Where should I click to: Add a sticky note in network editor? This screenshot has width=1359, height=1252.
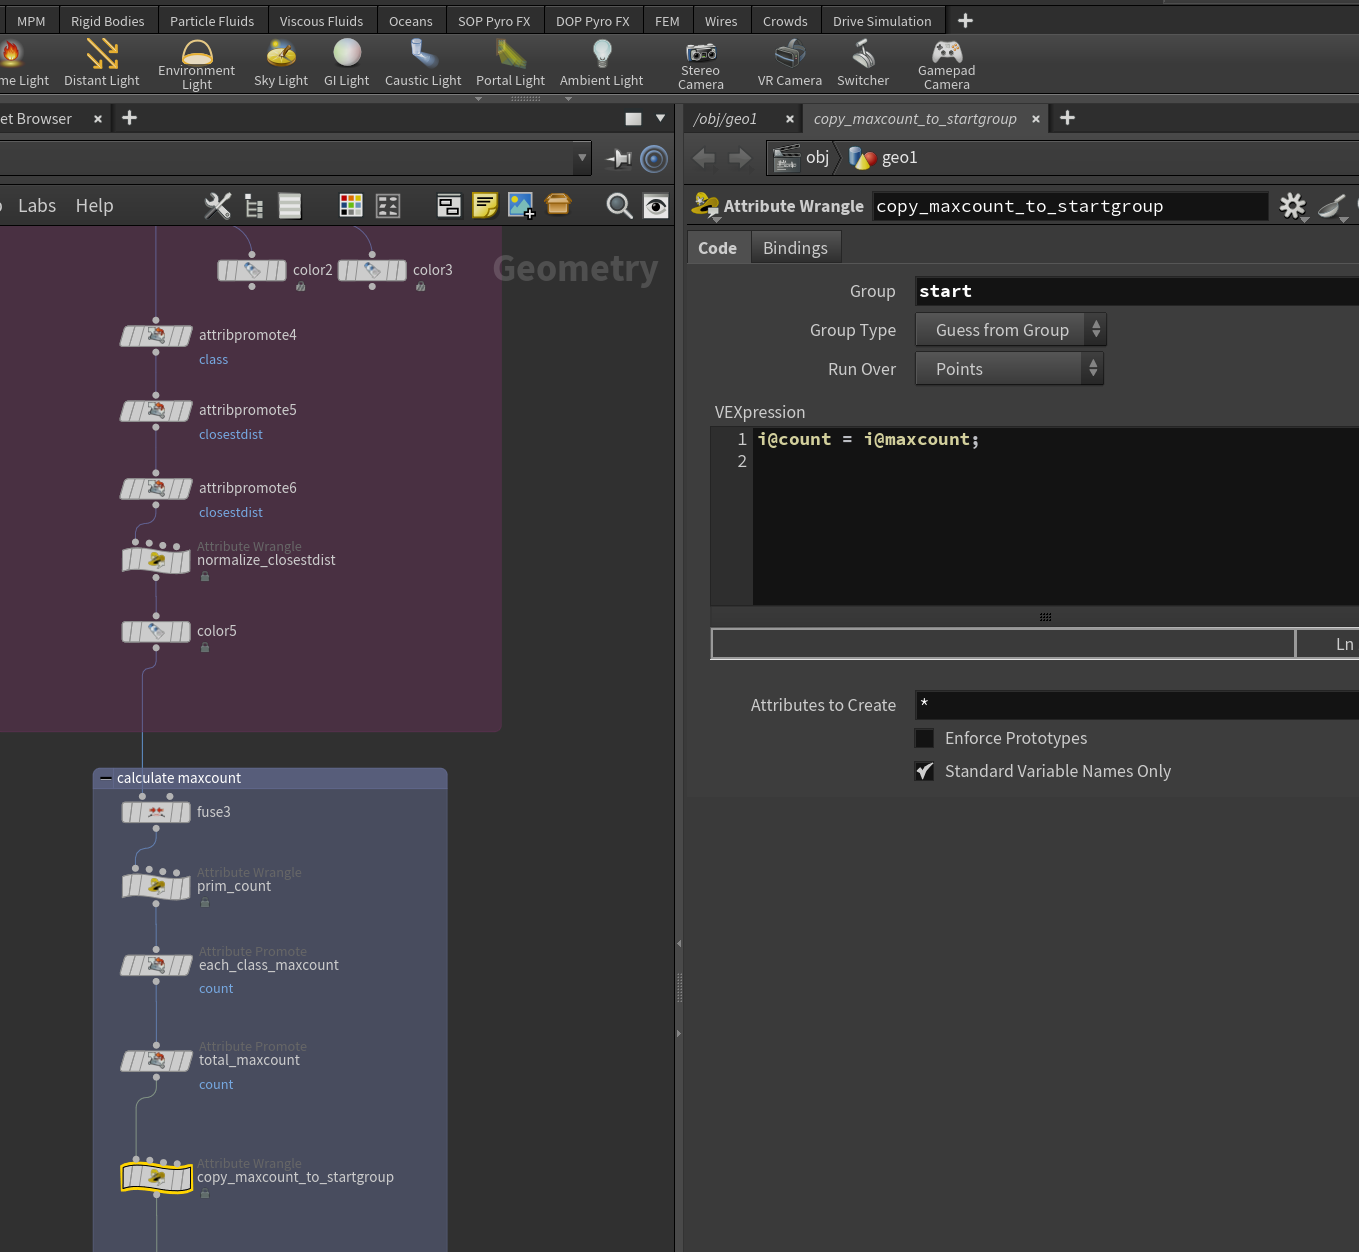(485, 206)
